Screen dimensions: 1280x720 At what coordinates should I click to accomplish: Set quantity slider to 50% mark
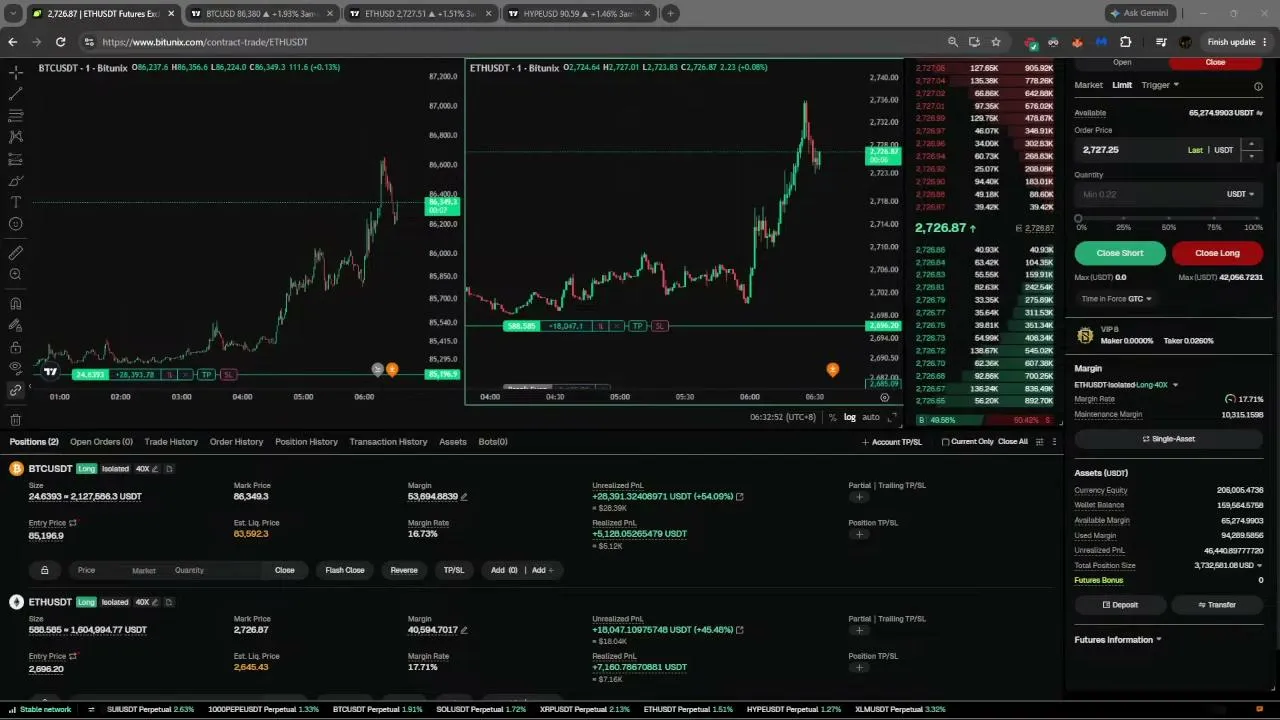[1169, 218]
